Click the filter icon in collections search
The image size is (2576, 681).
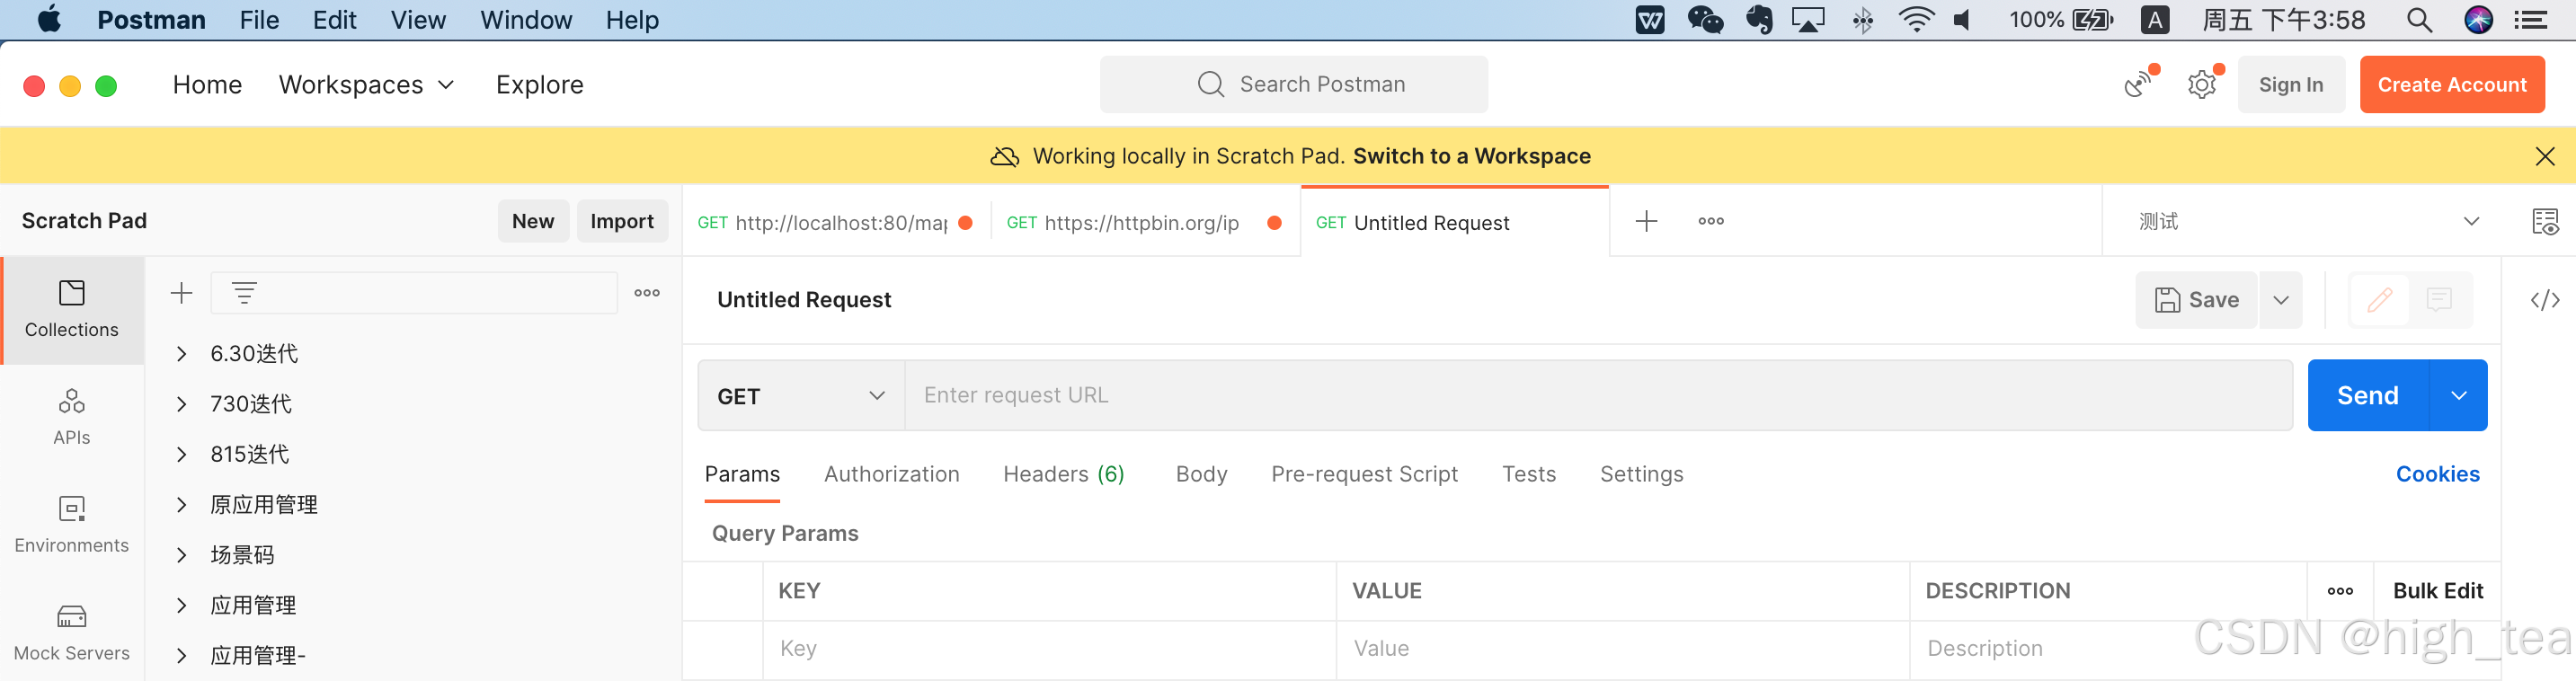click(x=244, y=293)
